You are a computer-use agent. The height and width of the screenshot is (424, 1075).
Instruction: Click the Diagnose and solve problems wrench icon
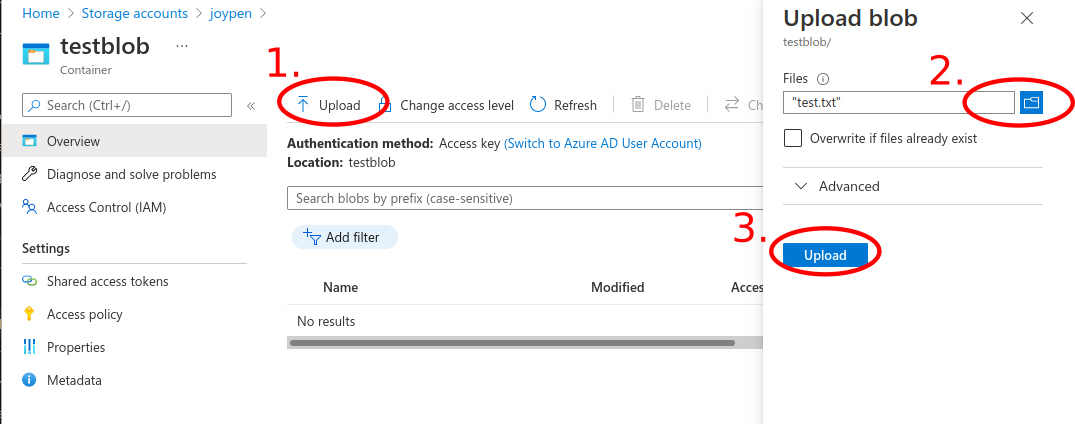29,174
